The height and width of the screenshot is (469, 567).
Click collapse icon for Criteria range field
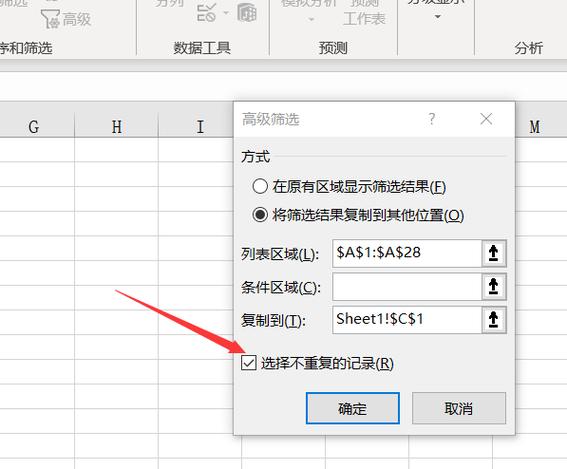(494, 287)
